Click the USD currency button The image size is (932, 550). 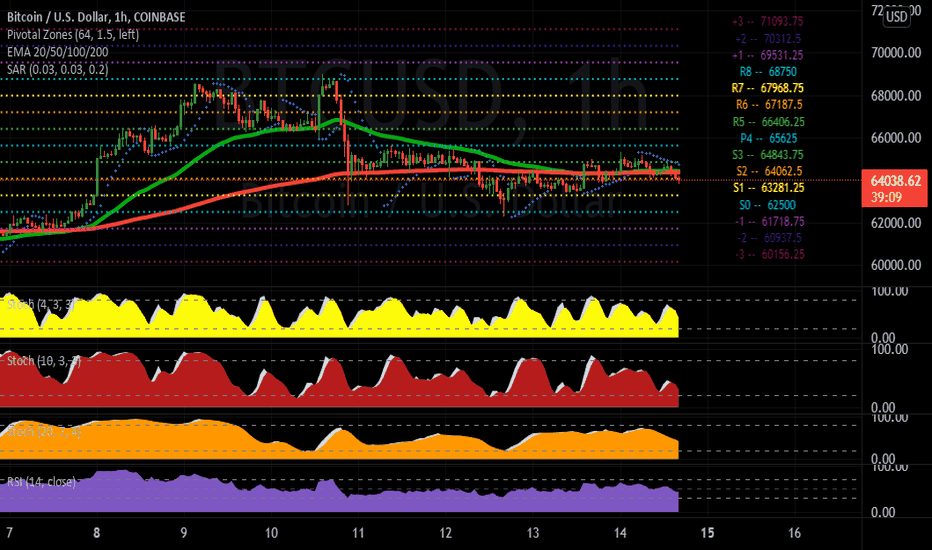tap(896, 17)
